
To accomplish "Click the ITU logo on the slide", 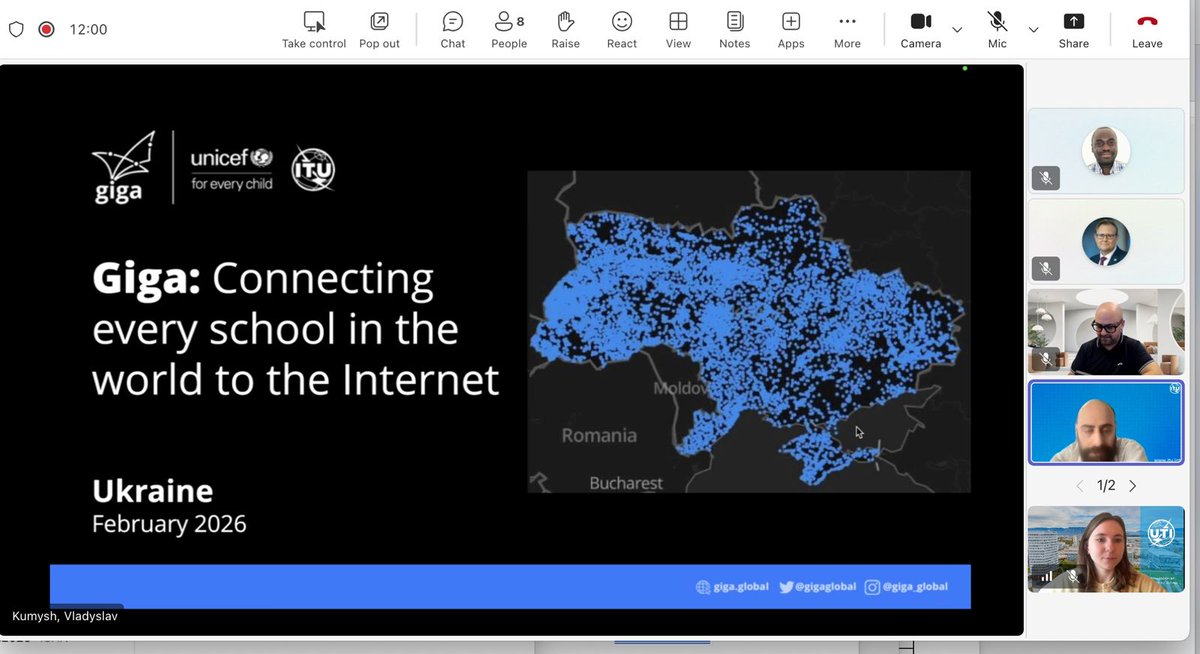I will coord(313,169).
